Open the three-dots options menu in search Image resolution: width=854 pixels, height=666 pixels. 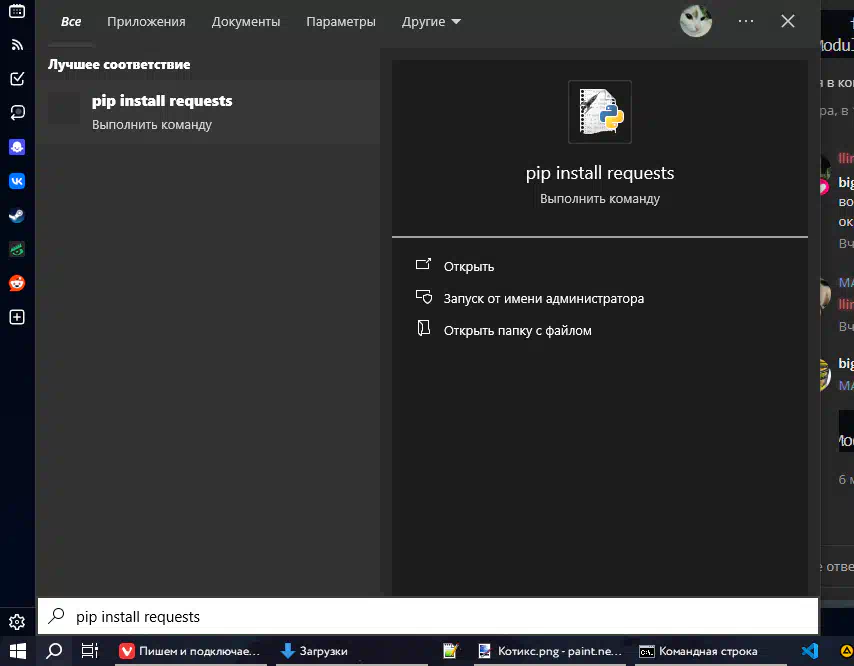(746, 21)
